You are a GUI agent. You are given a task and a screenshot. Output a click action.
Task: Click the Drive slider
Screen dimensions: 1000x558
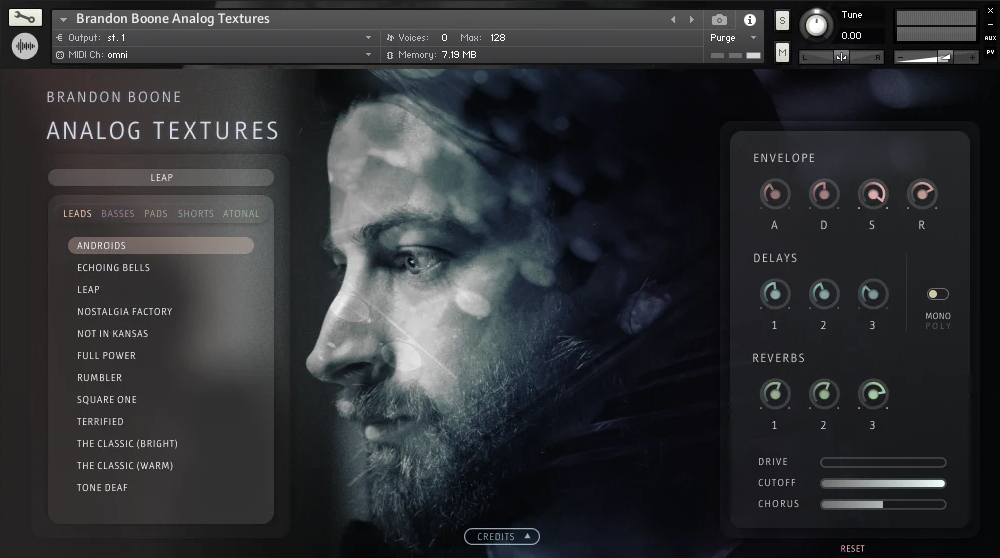pyautogui.click(x=883, y=462)
